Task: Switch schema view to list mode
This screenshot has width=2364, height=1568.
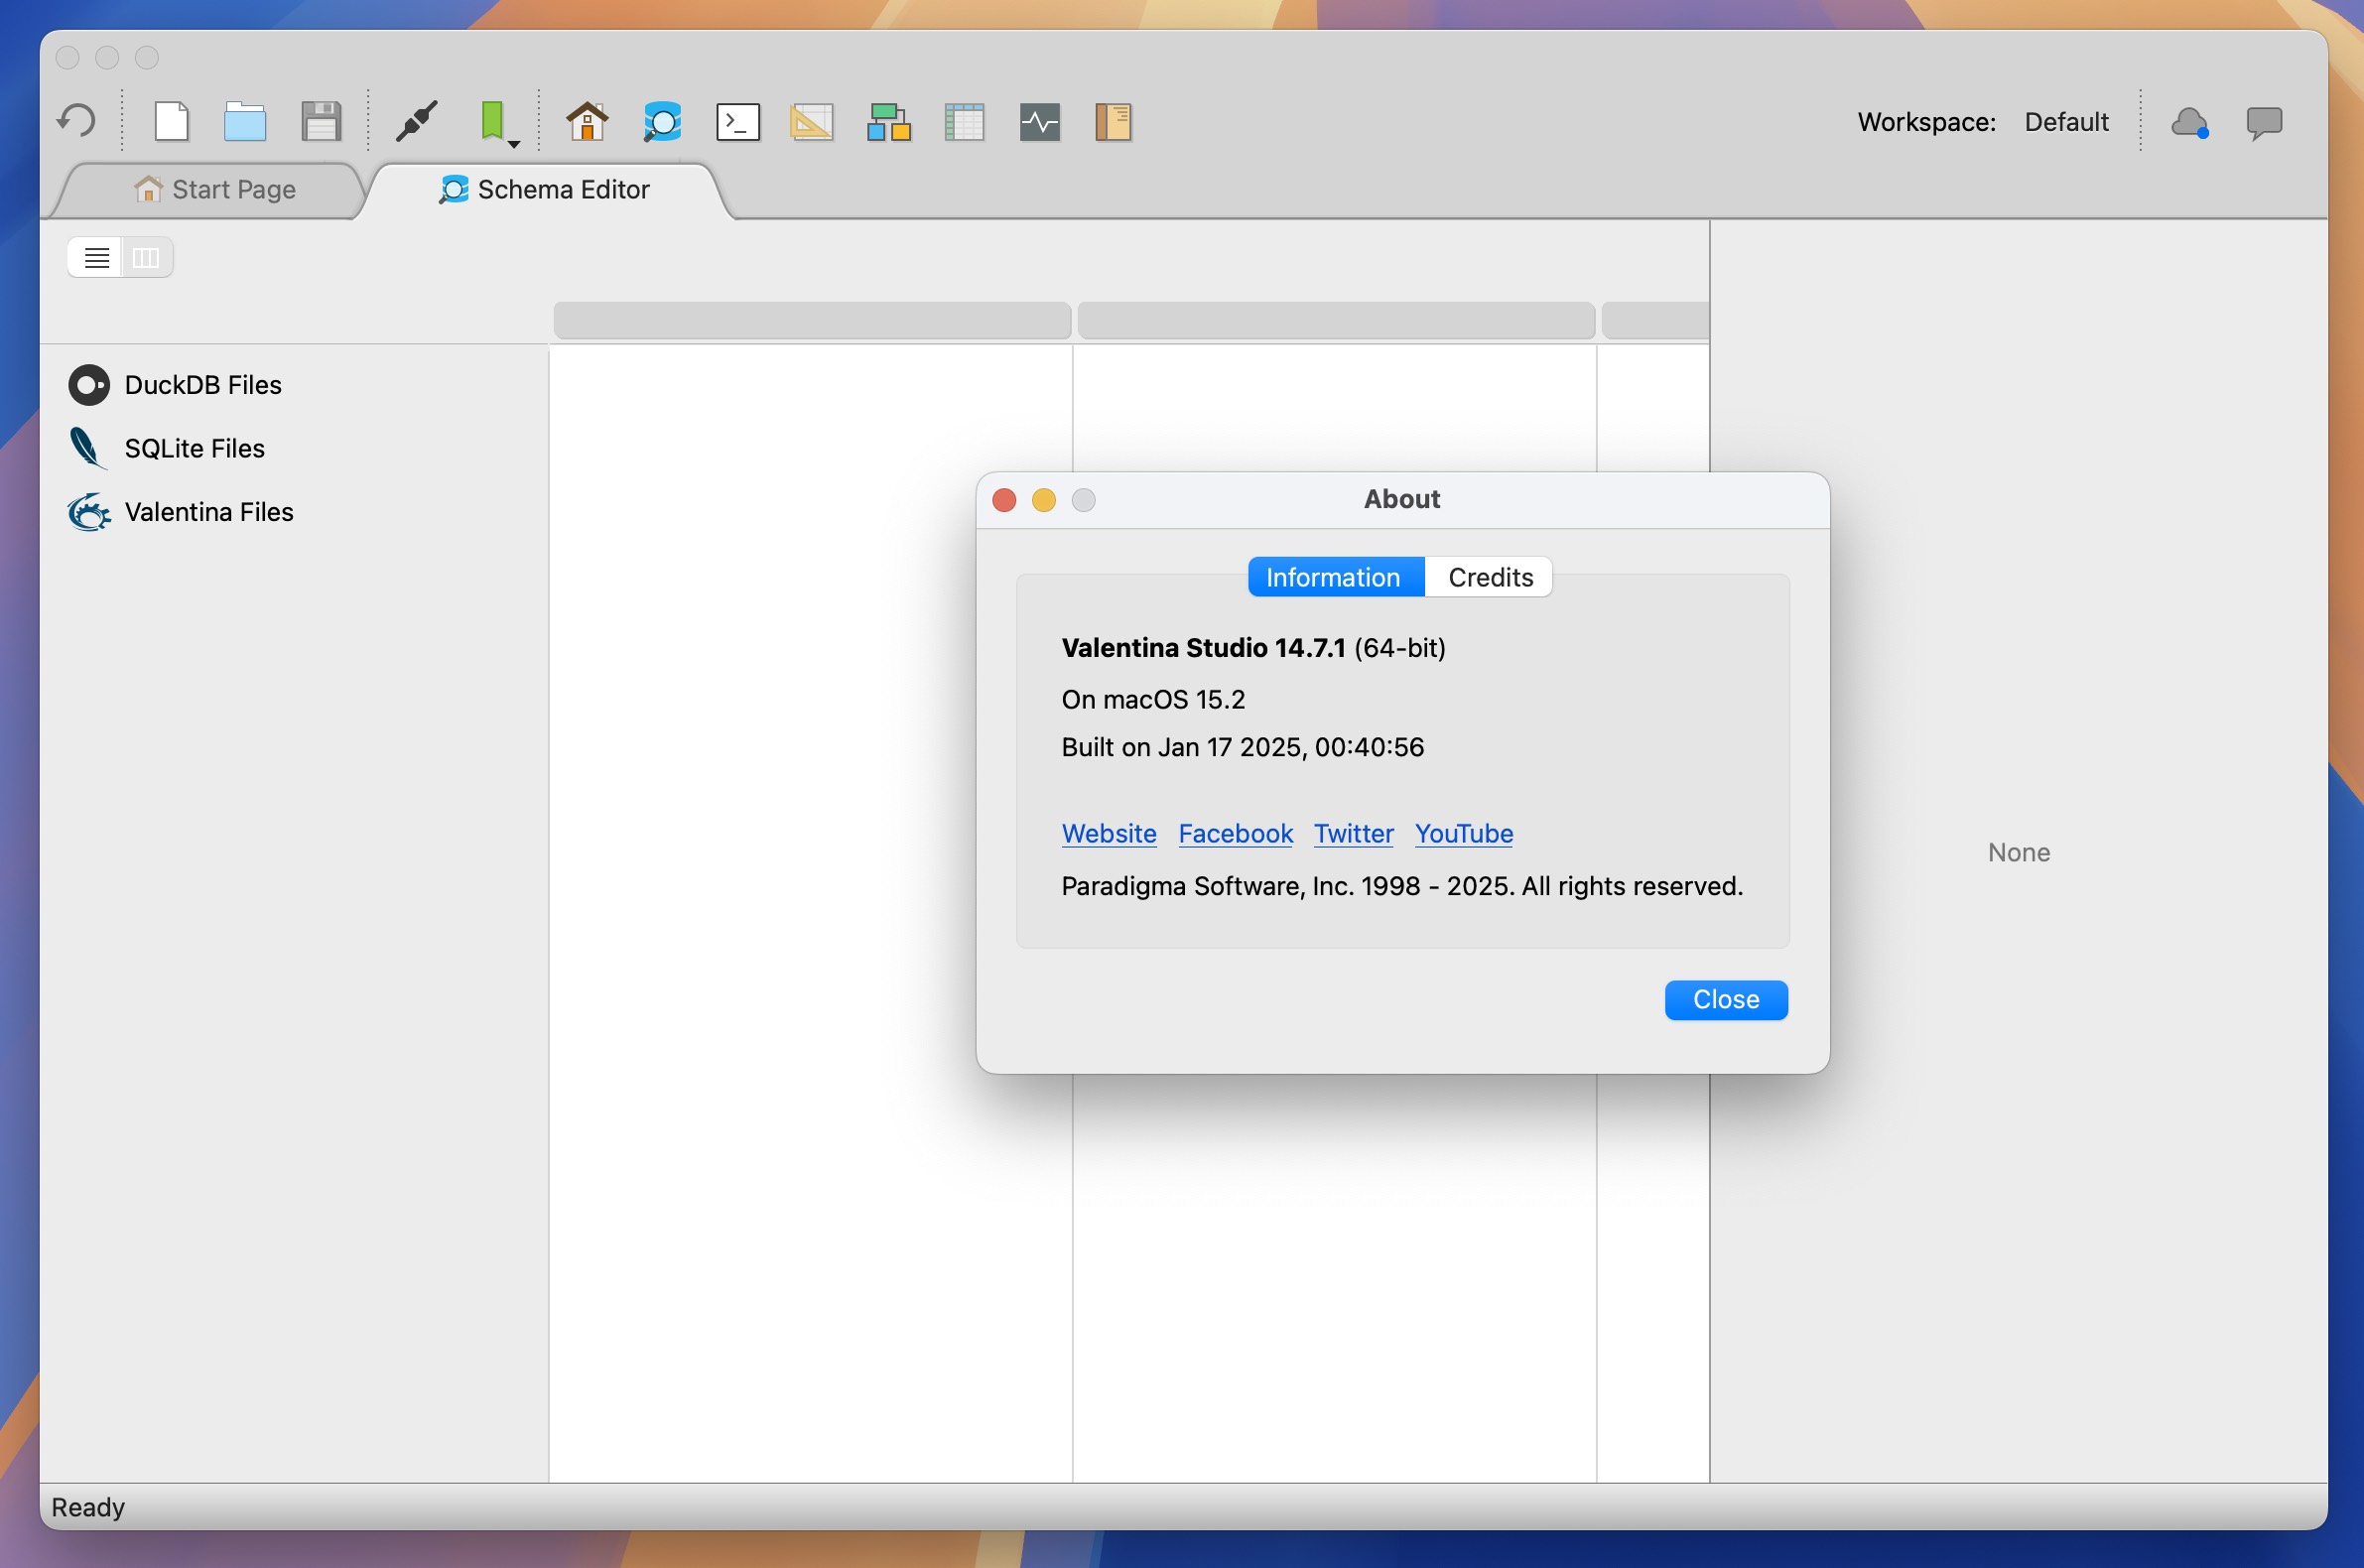Action: [x=95, y=257]
